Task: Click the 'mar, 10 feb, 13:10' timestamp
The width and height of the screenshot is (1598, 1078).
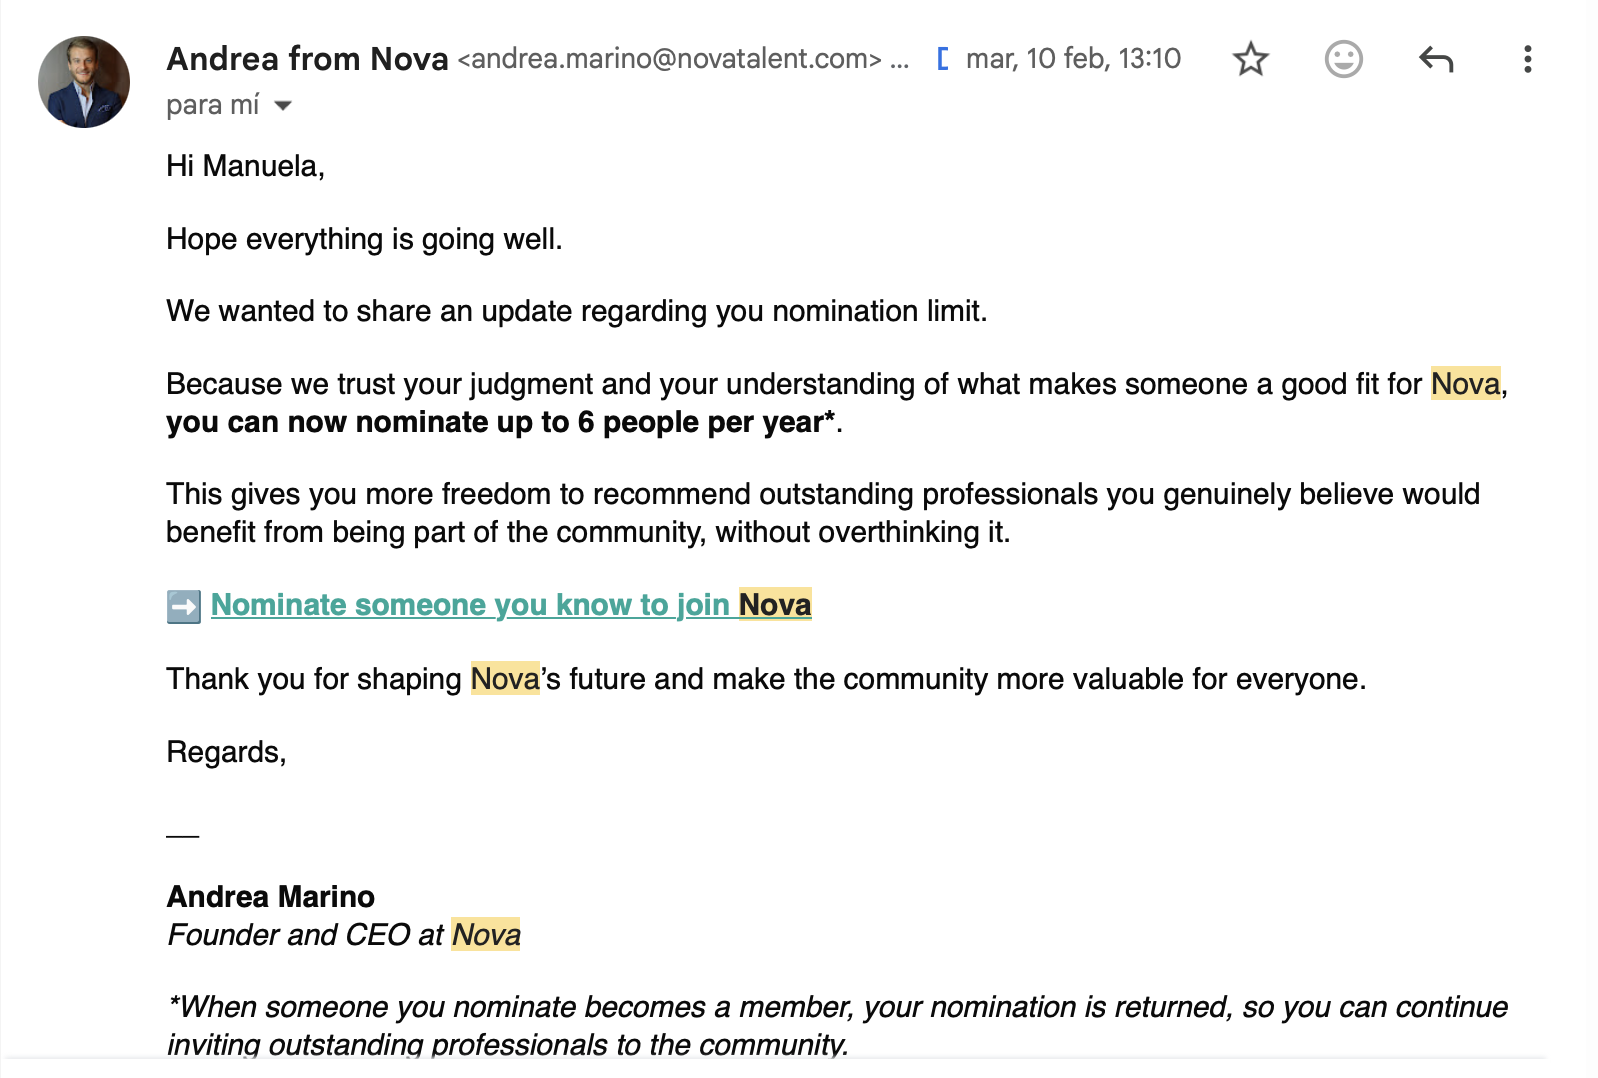Action: (1073, 59)
